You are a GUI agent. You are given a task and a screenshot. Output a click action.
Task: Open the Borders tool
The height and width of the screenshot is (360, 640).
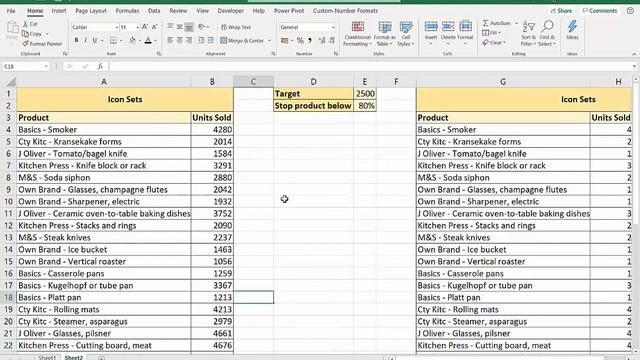point(113,40)
